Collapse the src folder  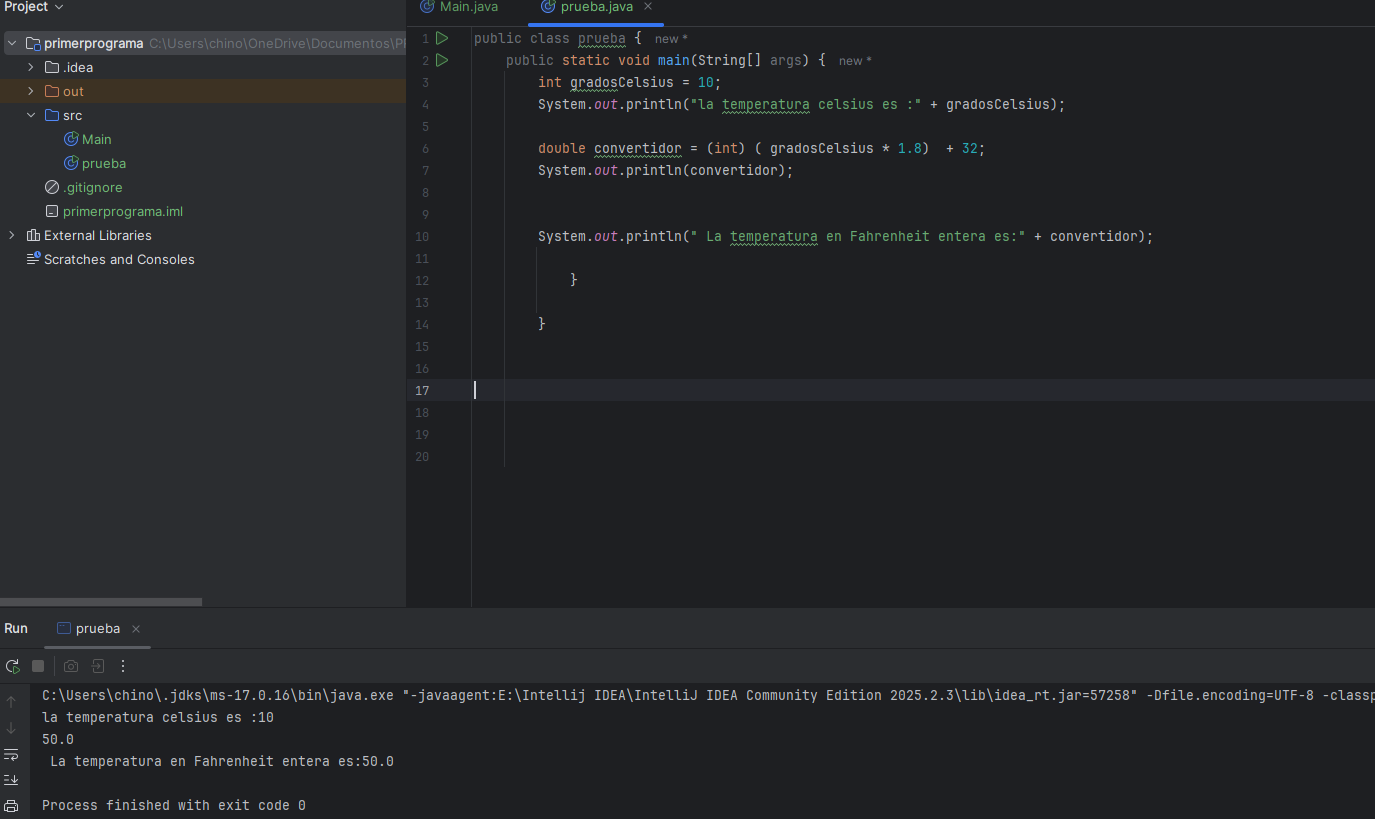click(31, 115)
